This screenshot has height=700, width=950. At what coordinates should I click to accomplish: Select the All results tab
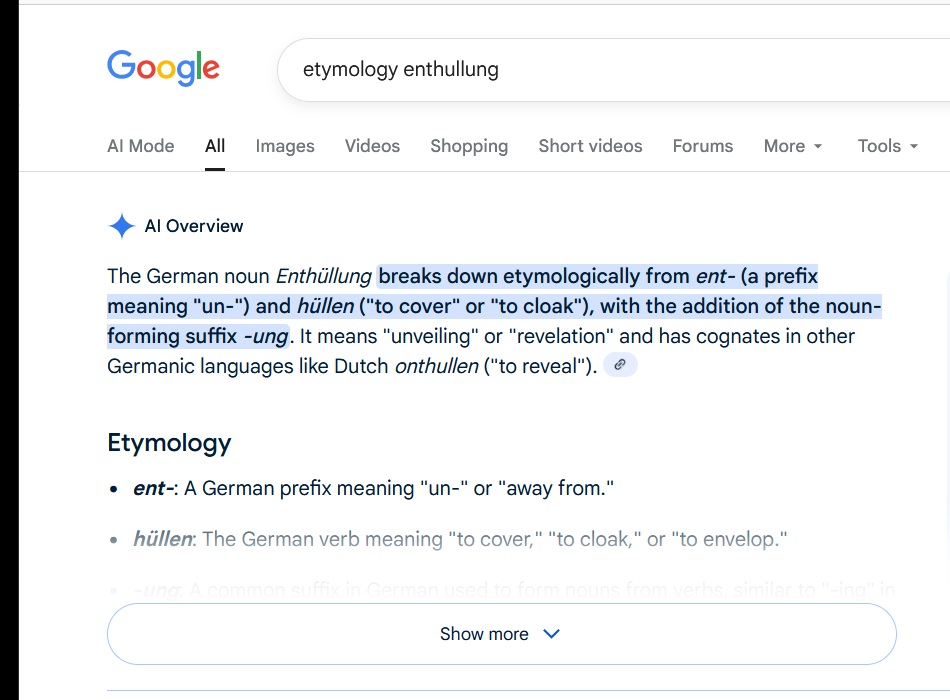[x=215, y=146]
